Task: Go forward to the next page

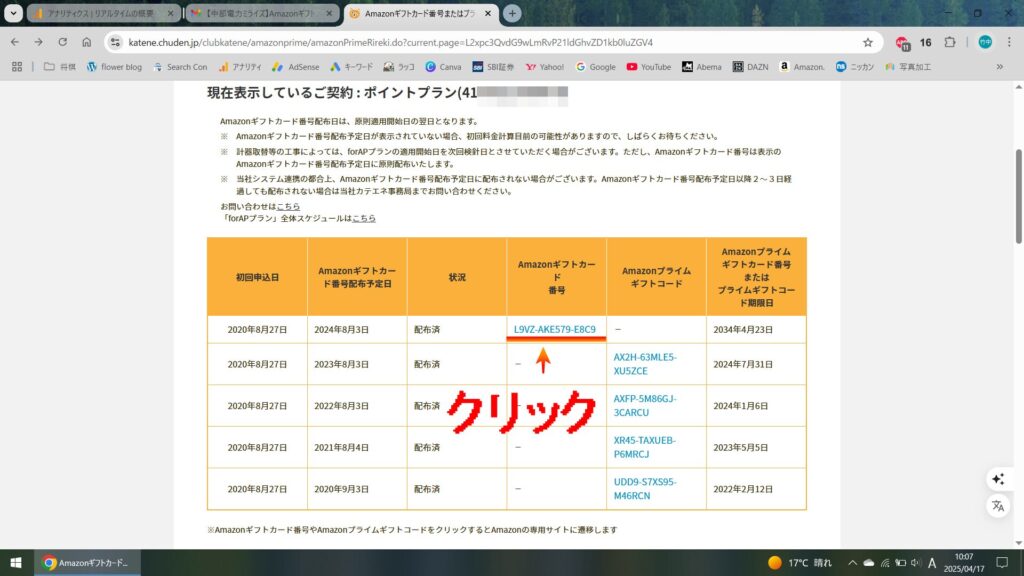Action: (39, 42)
